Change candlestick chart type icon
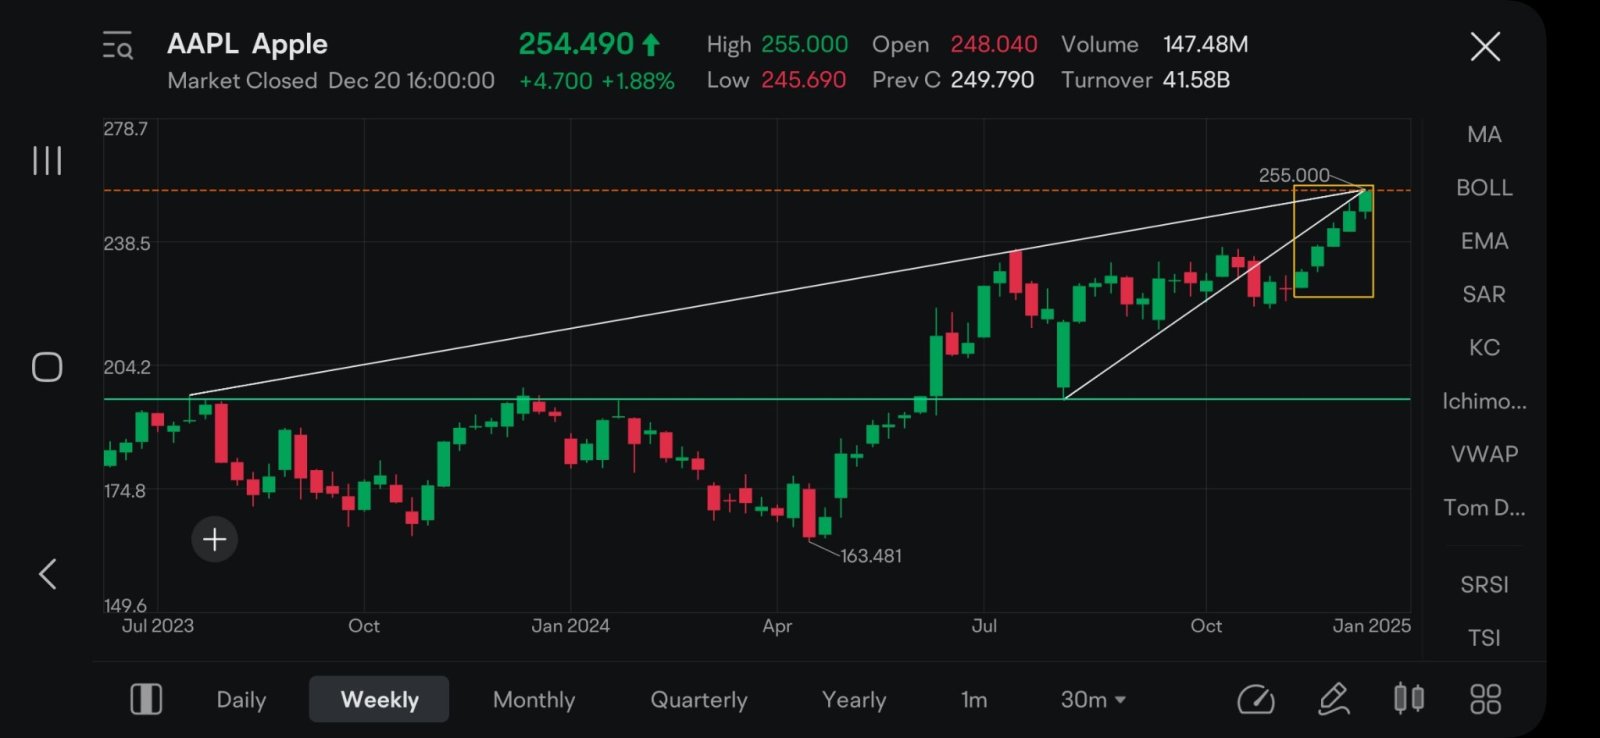Image resolution: width=1600 pixels, height=738 pixels. (1409, 698)
